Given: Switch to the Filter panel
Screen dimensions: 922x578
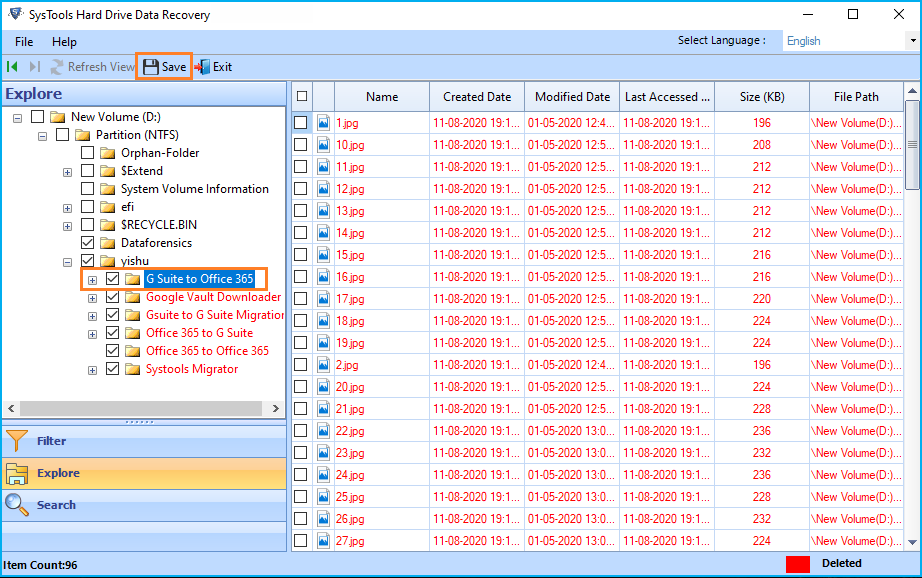Looking at the screenshot, I should [144, 441].
